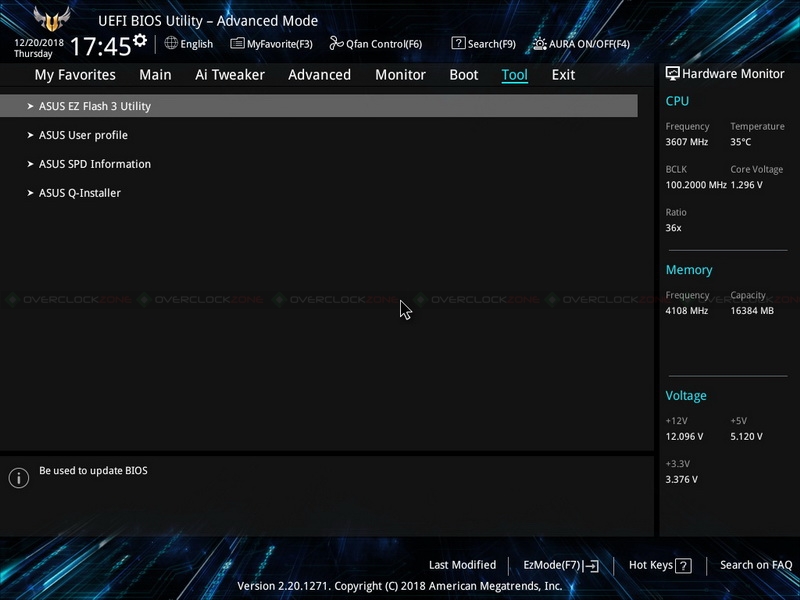Click Last Modified button

tap(462, 565)
